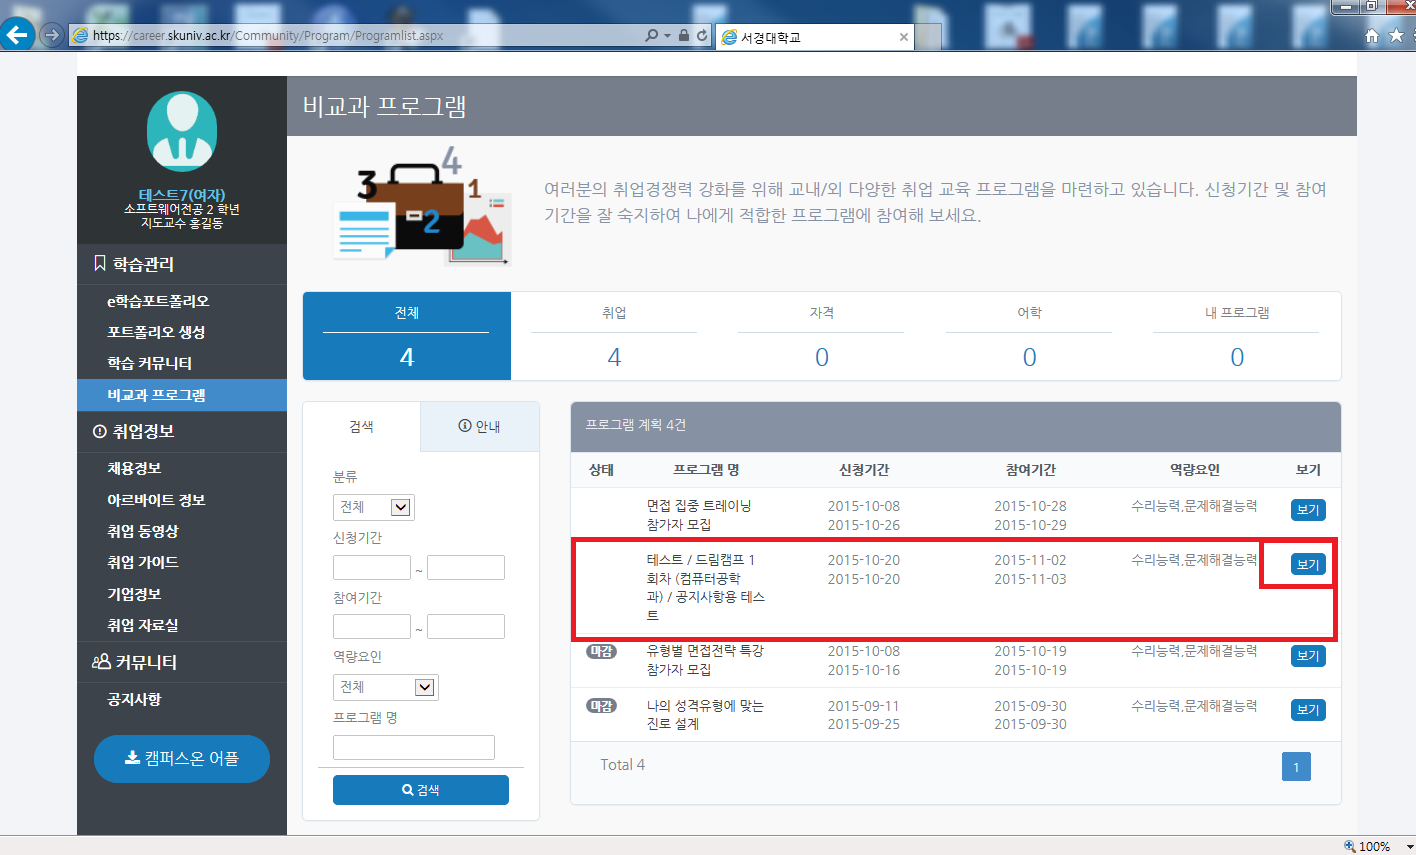Open the 분류 dropdown
The height and width of the screenshot is (855, 1416).
pyautogui.click(x=399, y=507)
